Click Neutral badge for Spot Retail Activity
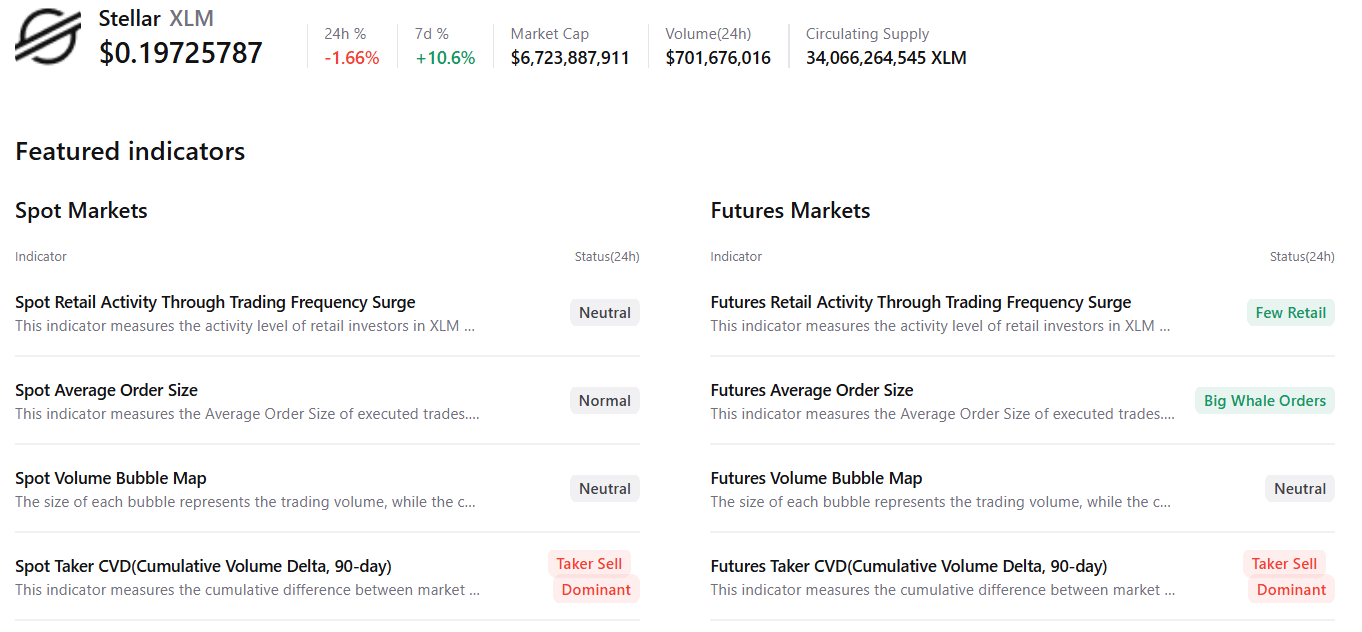This screenshot has width=1362, height=632. (x=605, y=313)
